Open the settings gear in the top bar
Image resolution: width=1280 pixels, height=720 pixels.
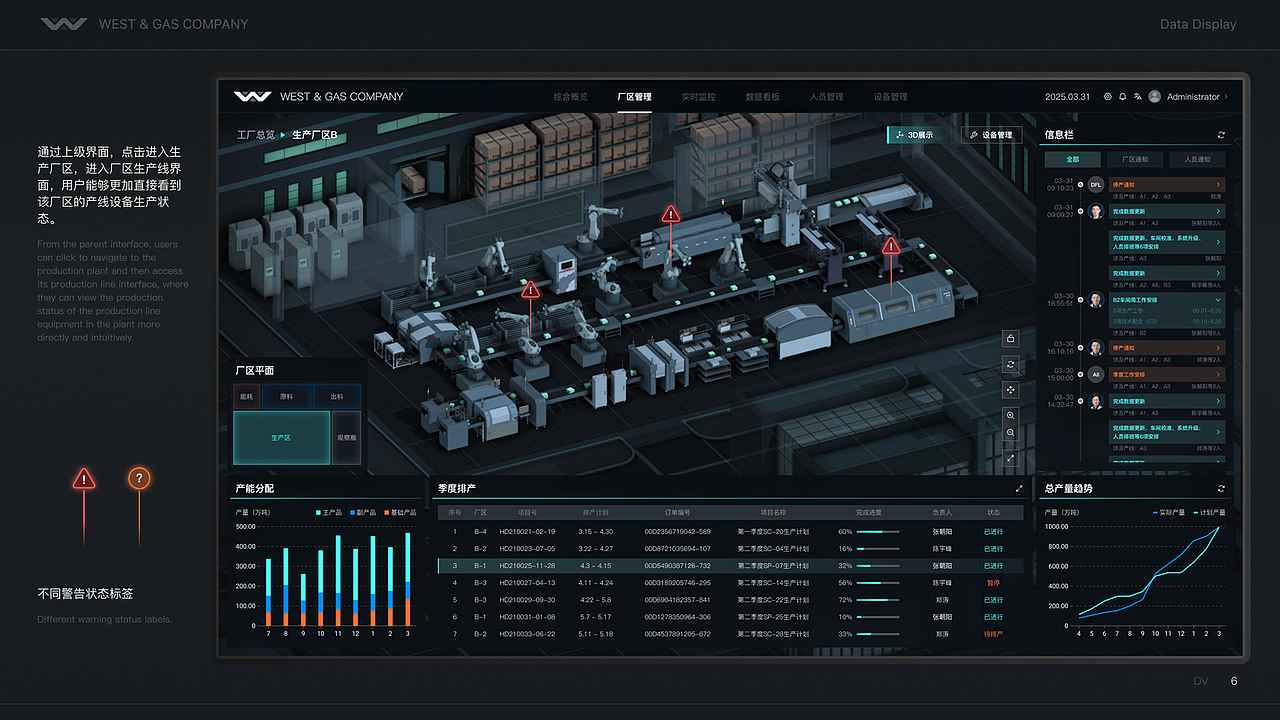[x=1107, y=97]
